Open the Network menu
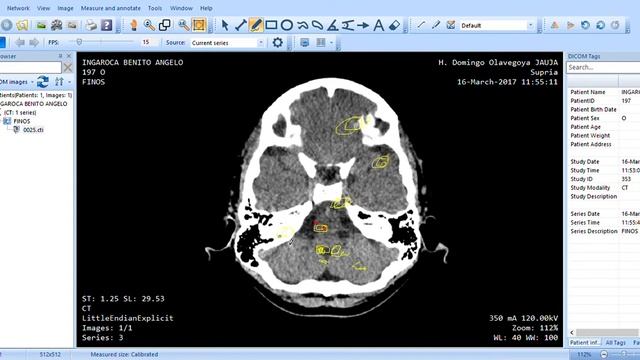The height and width of the screenshot is (360, 640). pyautogui.click(x=18, y=8)
